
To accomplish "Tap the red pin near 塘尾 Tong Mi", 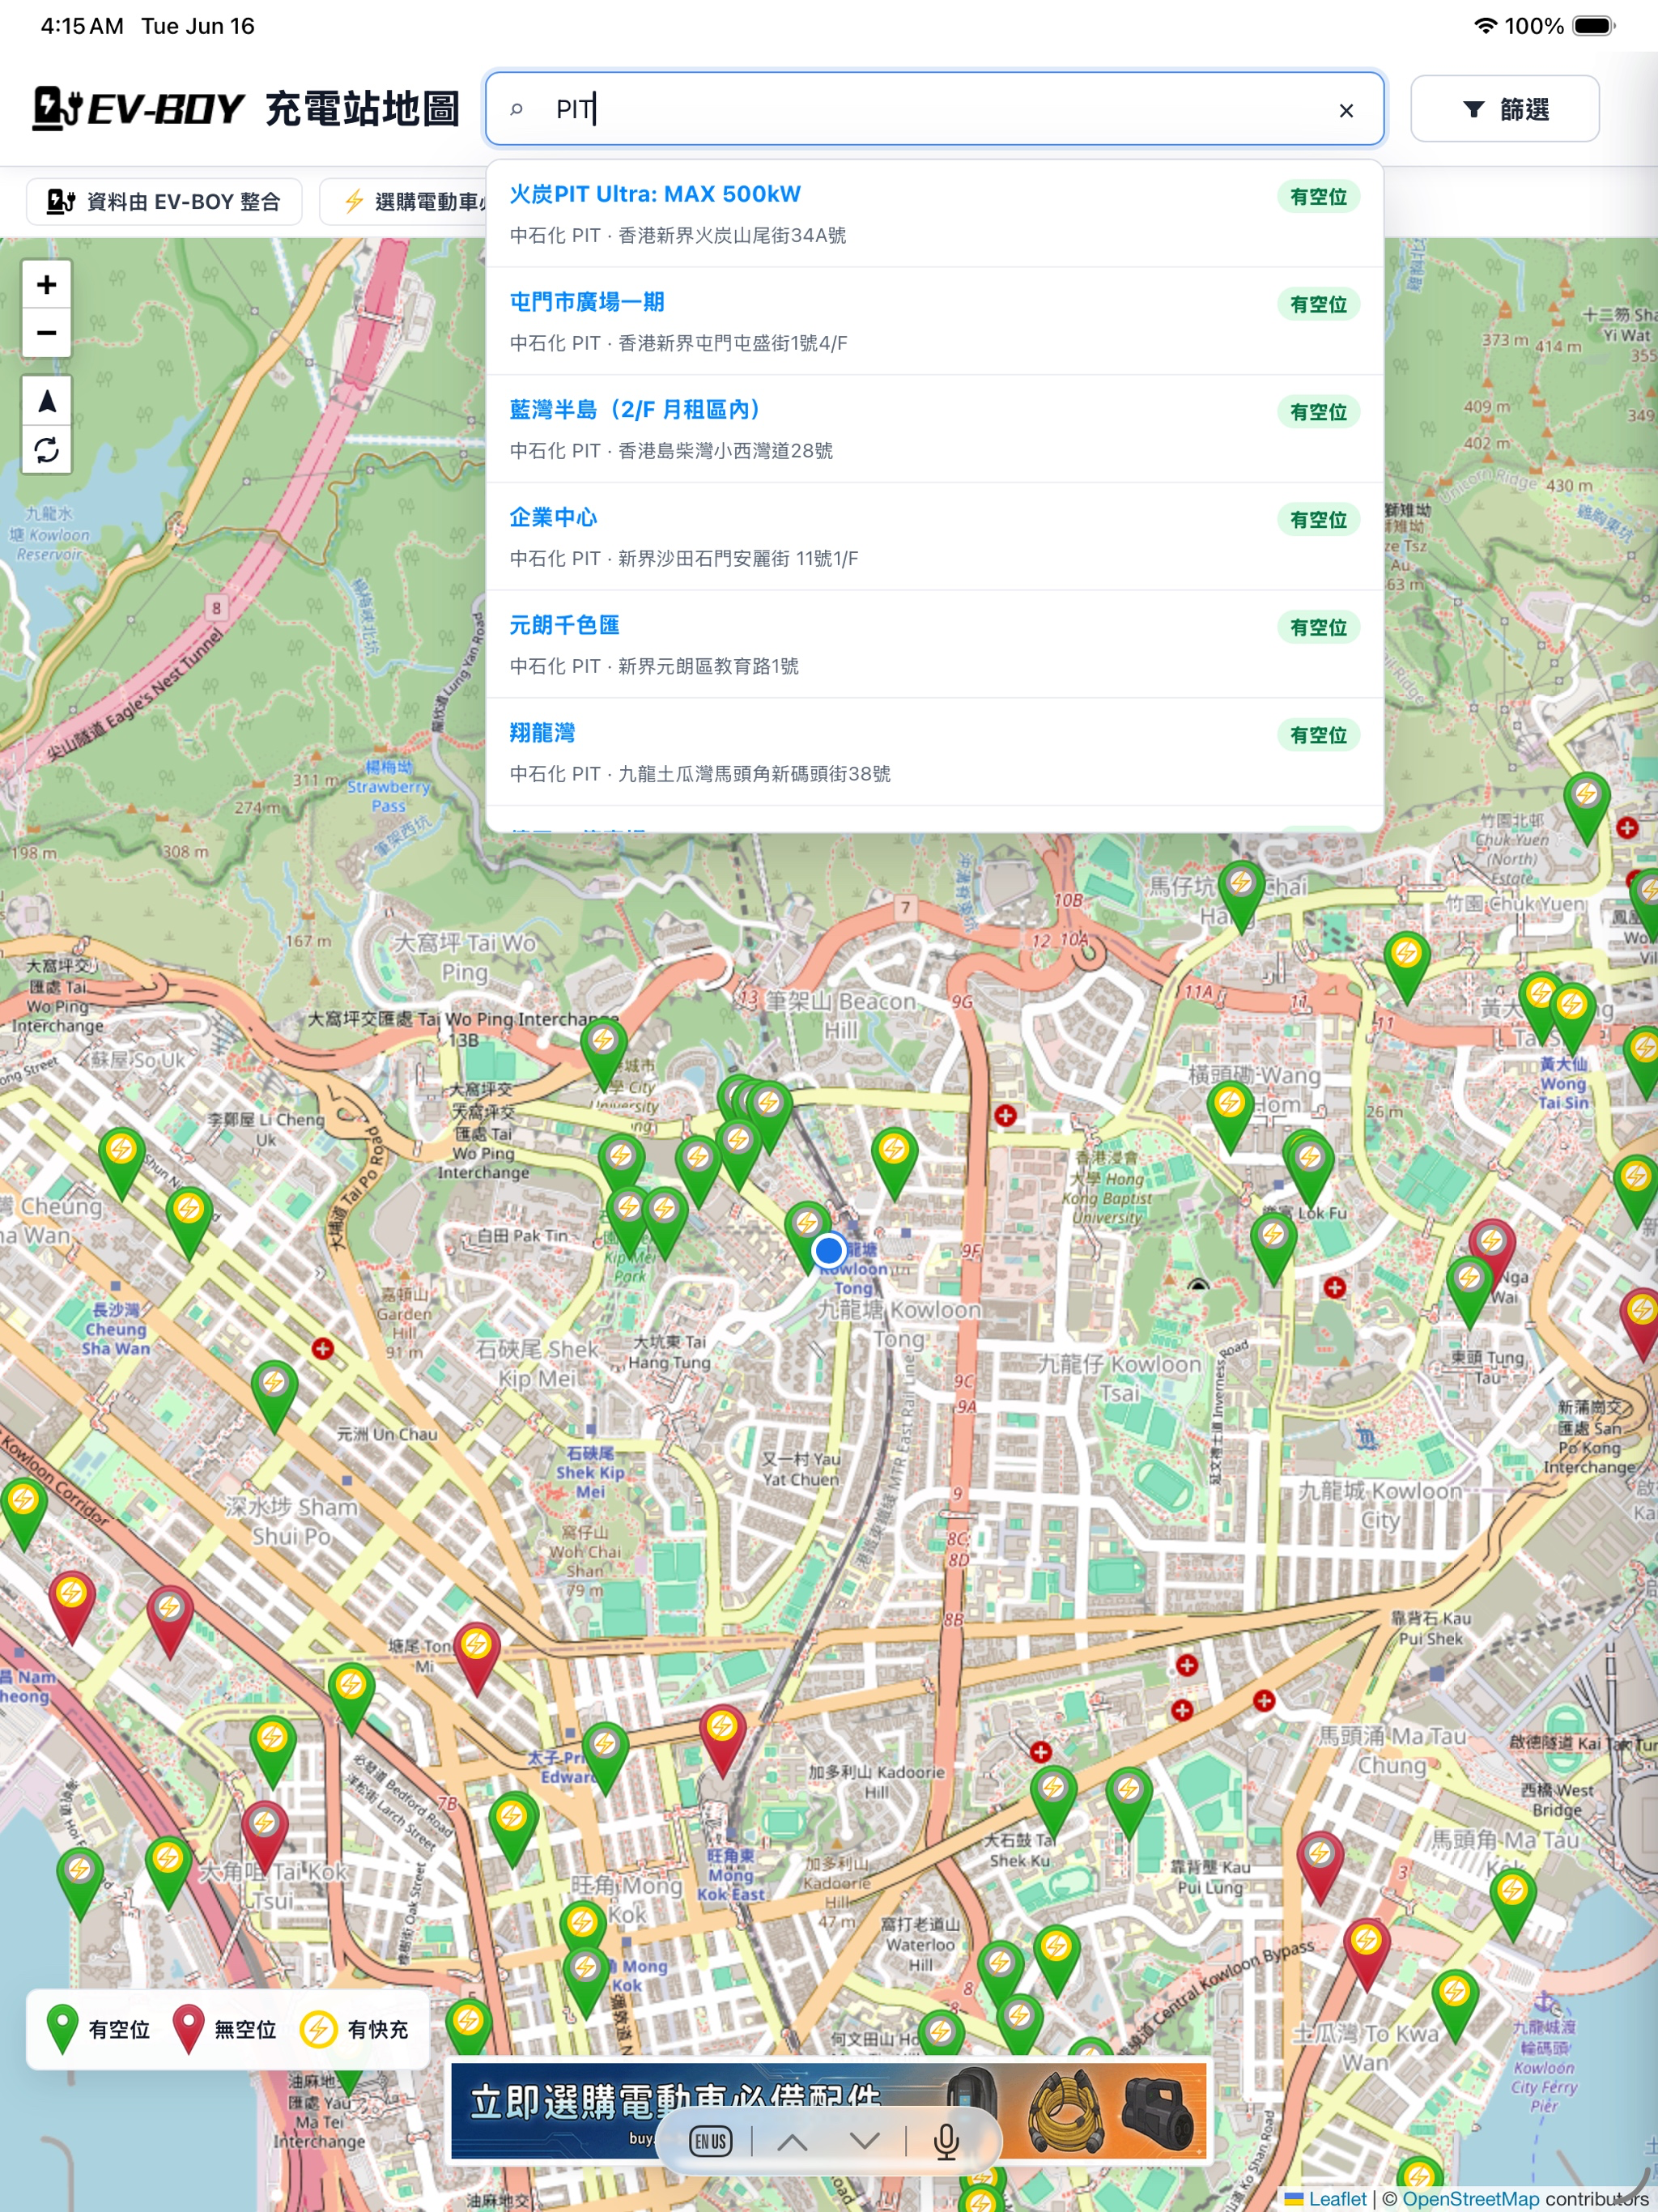I will (x=477, y=1656).
